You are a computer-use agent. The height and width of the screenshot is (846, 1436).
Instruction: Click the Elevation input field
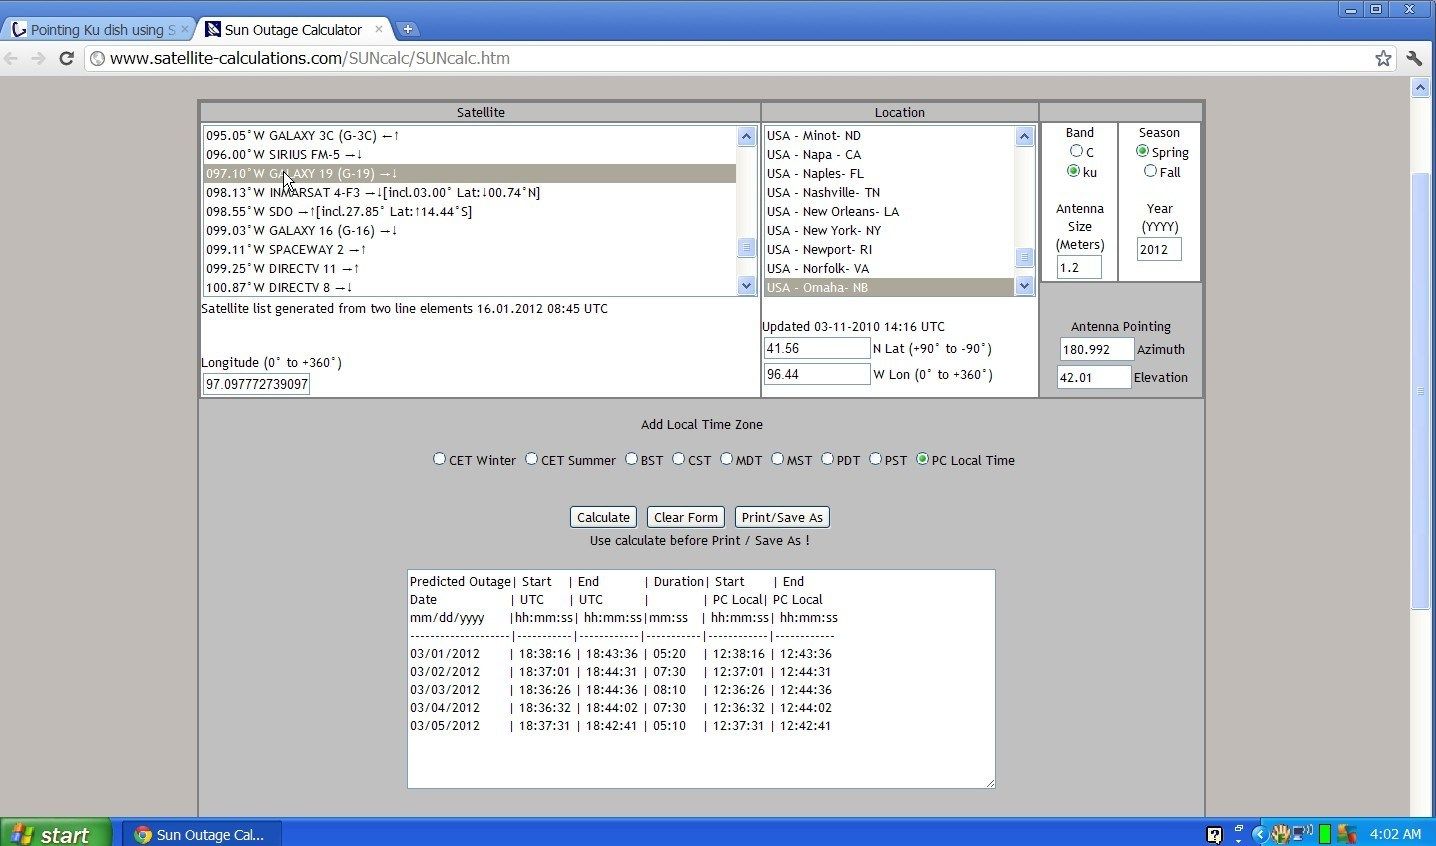click(1094, 377)
